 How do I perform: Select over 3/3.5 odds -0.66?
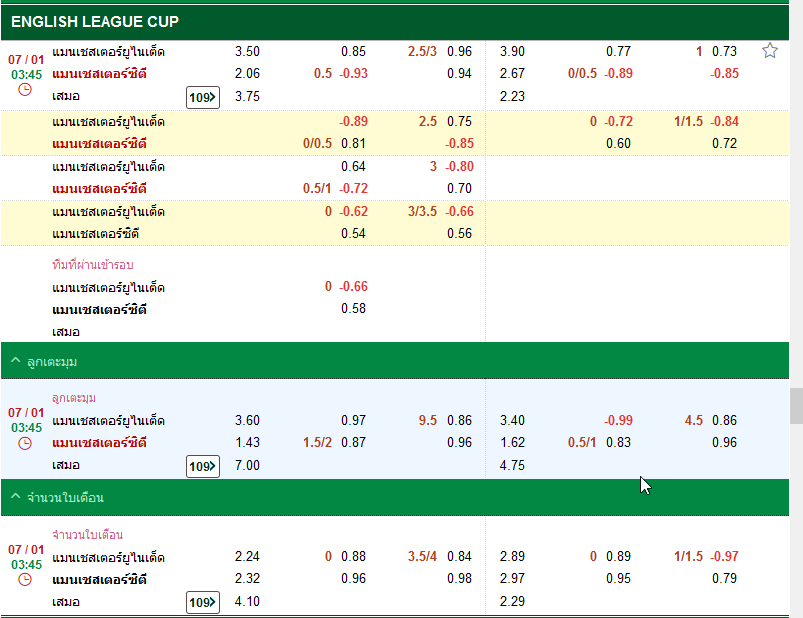coord(459,212)
